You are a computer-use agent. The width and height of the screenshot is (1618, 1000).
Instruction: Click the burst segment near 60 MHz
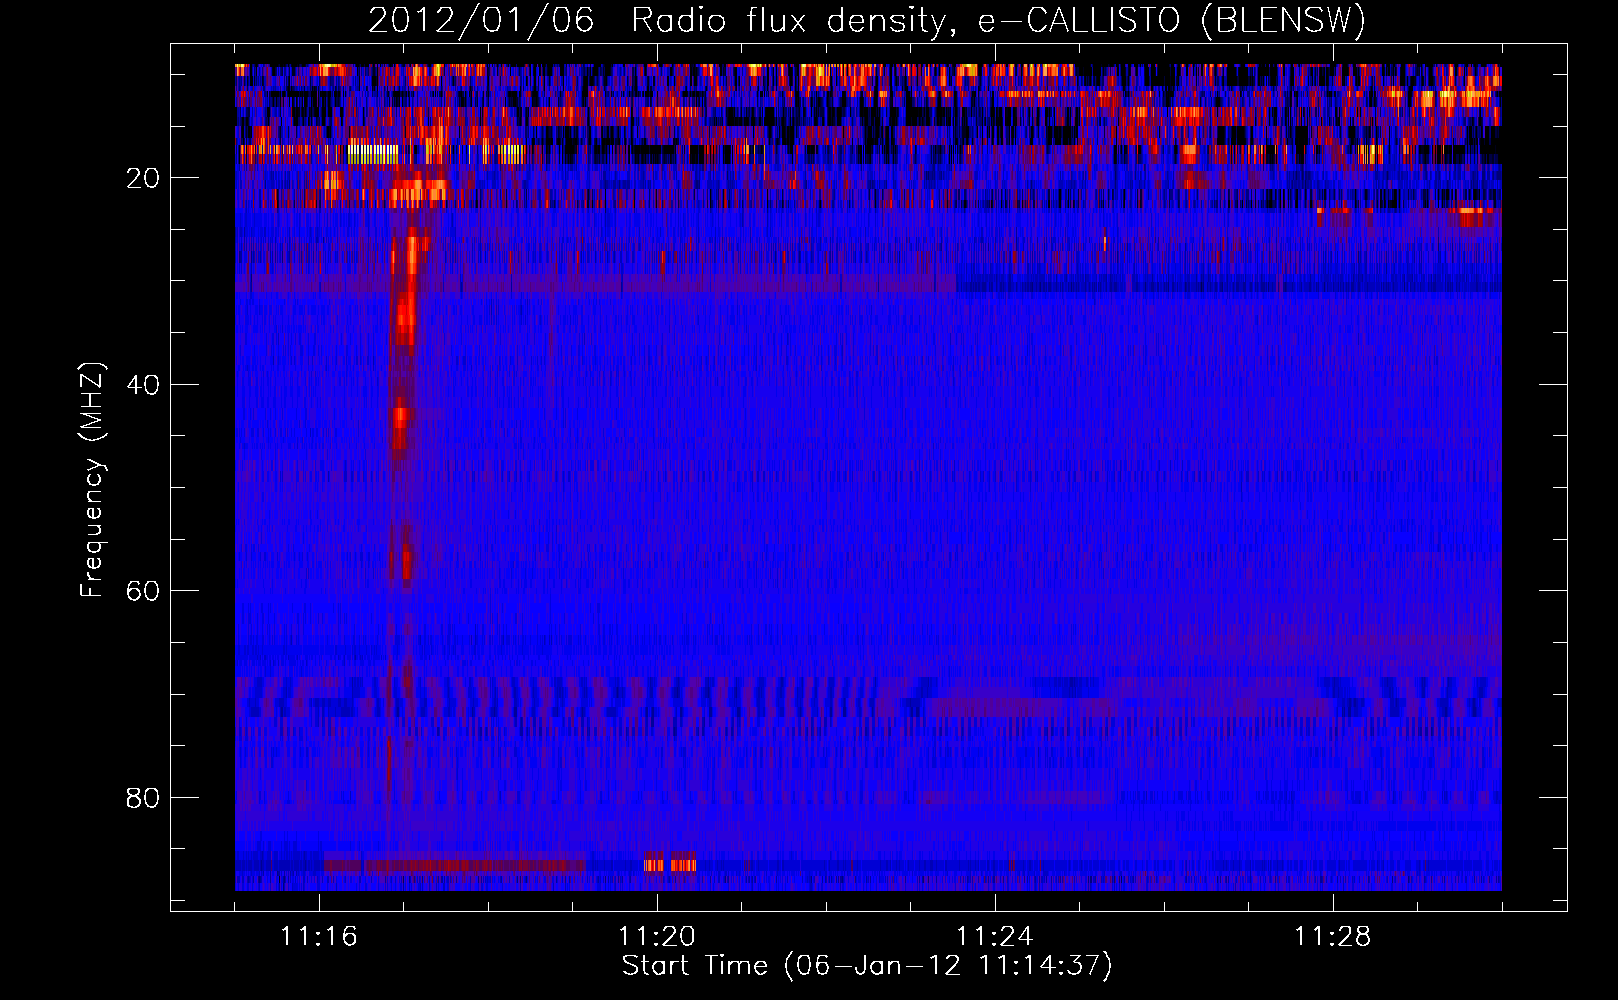point(406,563)
